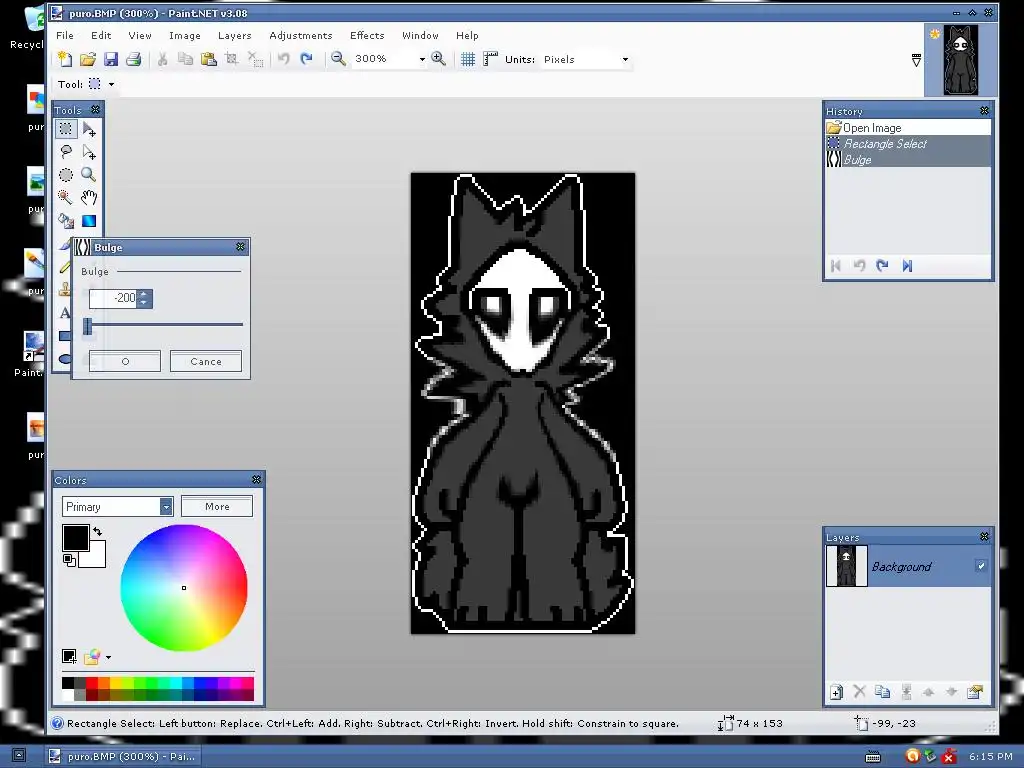Image resolution: width=1024 pixels, height=768 pixels.
Task: Open the Primary color selector dropdown
Action: [166, 507]
